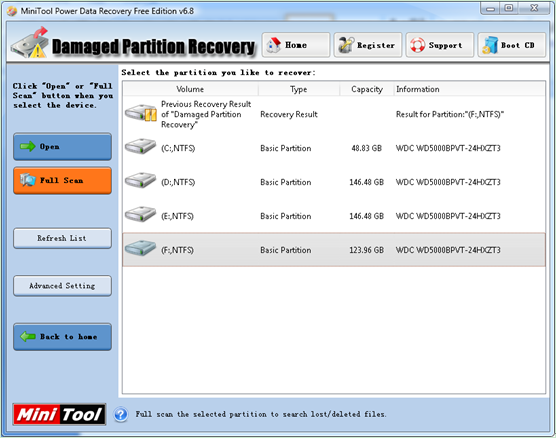Click the app icon in title bar
This screenshot has height=438, width=556.
pos(12,11)
